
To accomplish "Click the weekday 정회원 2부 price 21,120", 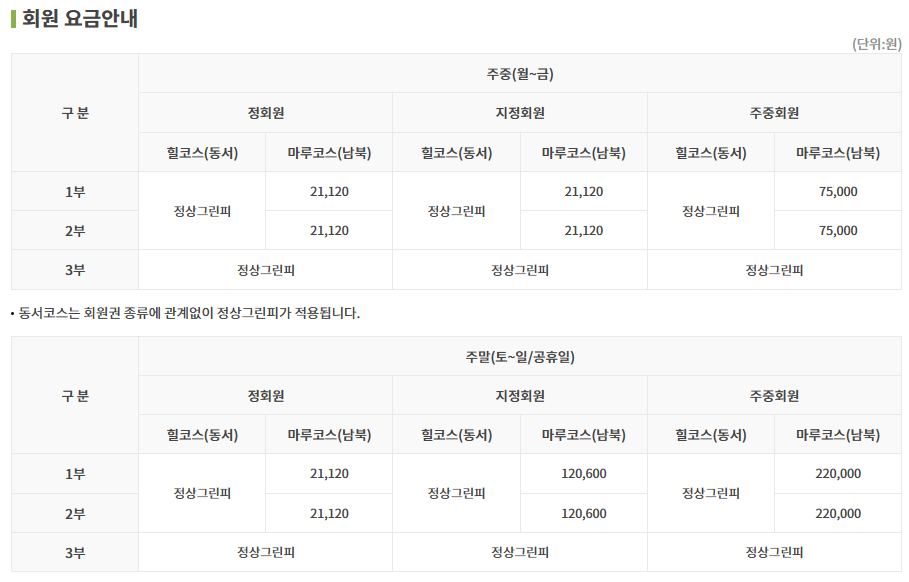I will pos(329,231).
